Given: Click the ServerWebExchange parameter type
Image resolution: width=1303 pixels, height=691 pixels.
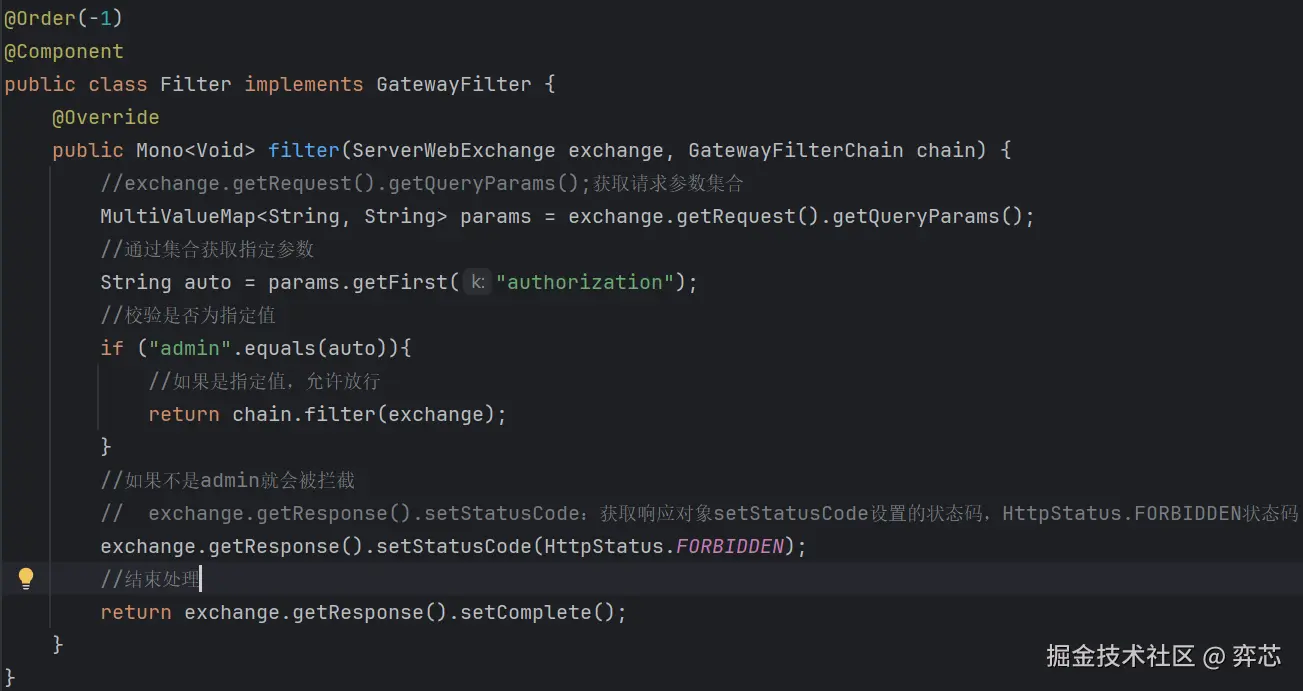Looking at the screenshot, I should [x=453, y=150].
